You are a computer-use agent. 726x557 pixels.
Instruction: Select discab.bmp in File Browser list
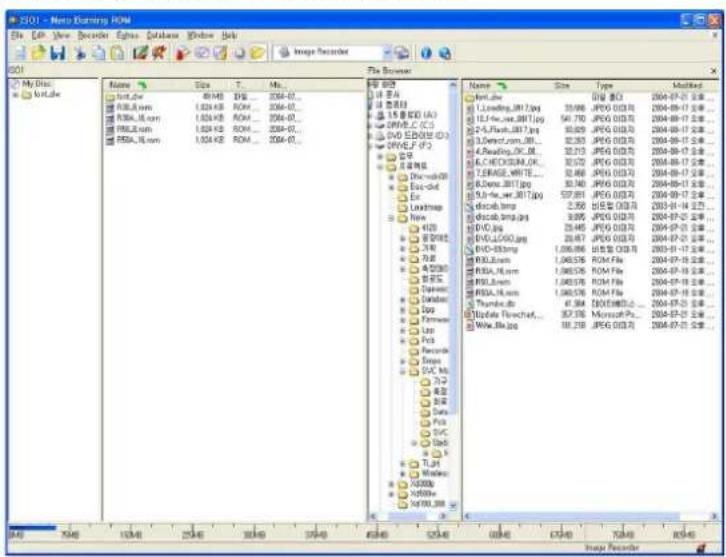point(491,206)
